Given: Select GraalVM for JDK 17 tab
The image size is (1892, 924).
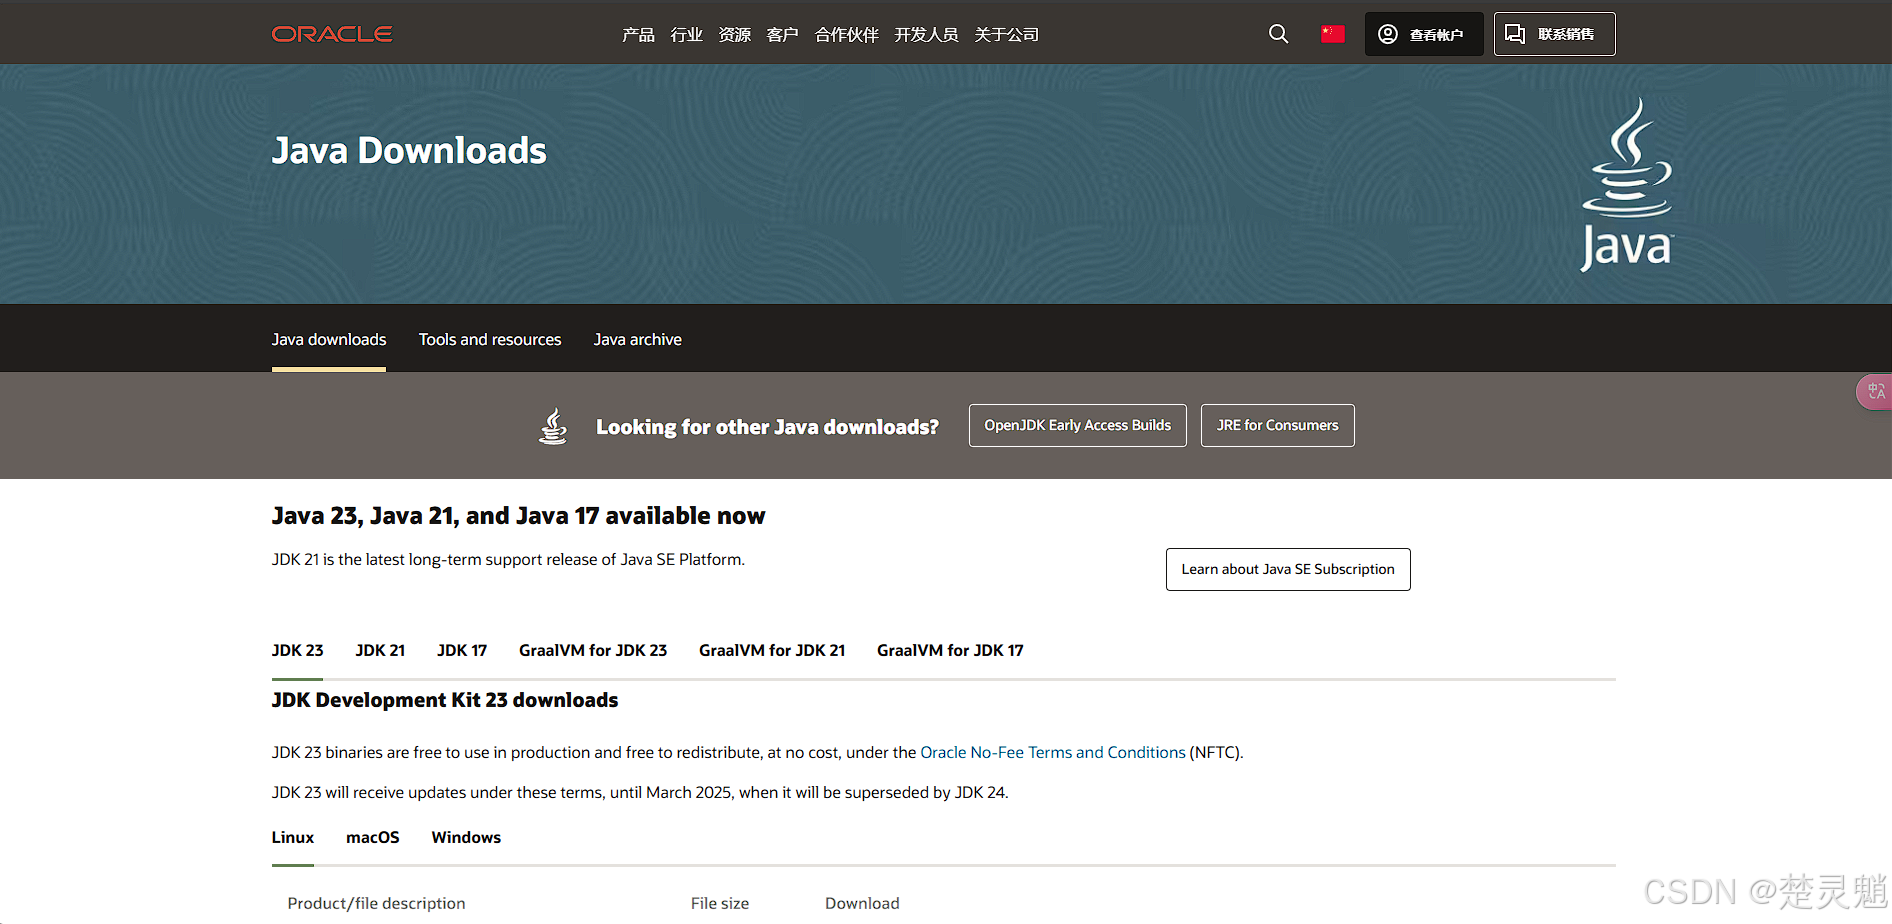Looking at the screenshot, I should 950,650.
